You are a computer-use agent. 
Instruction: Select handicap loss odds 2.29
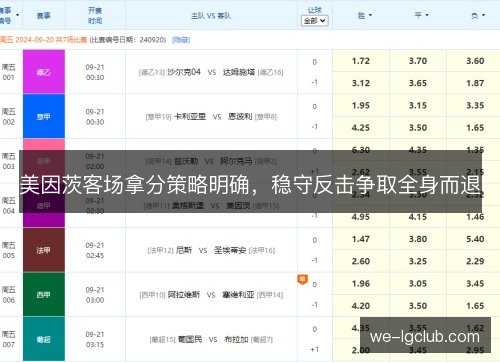tap(475, 261)
